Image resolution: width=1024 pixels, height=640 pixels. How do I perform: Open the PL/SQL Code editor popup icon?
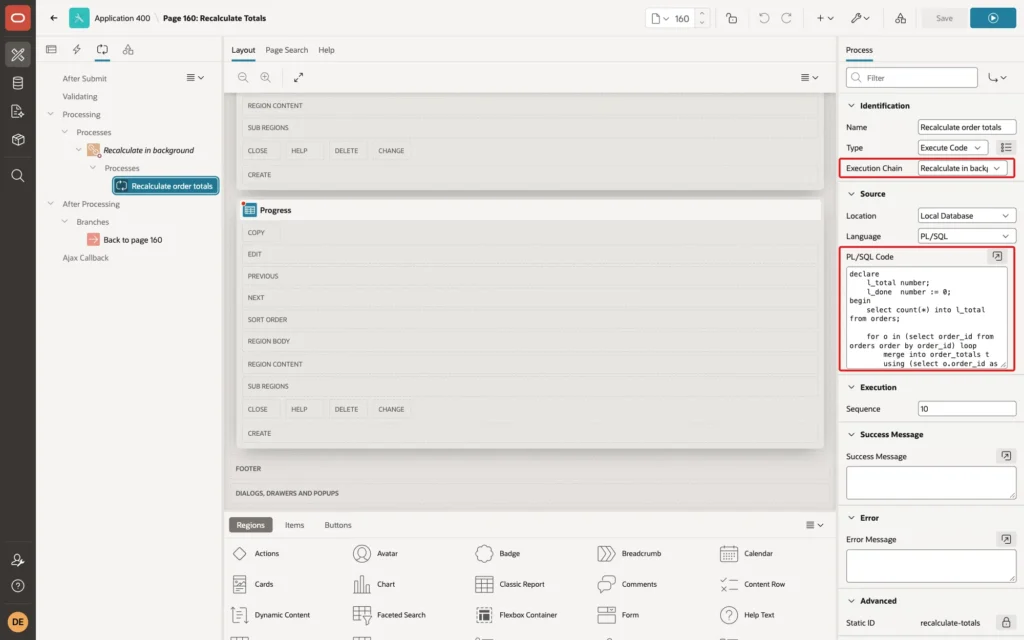click(x=997, y=257)
